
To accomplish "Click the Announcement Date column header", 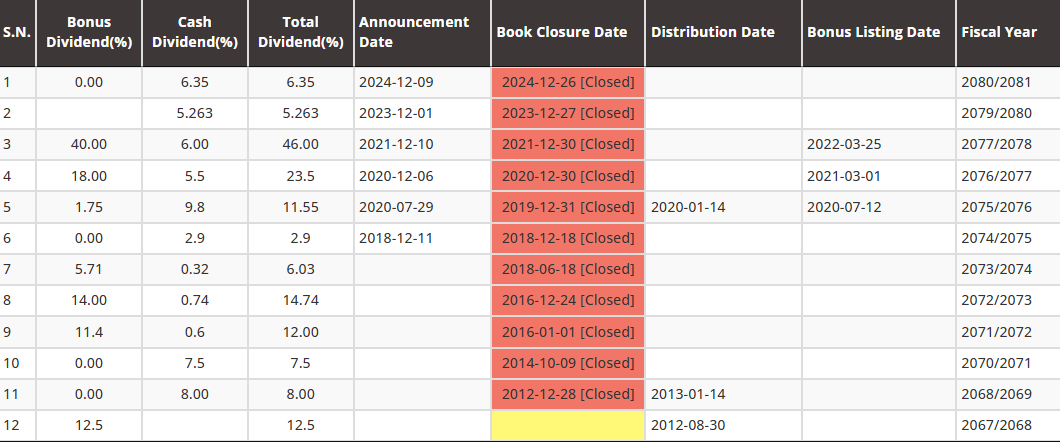I will click(x=414, y=32).
